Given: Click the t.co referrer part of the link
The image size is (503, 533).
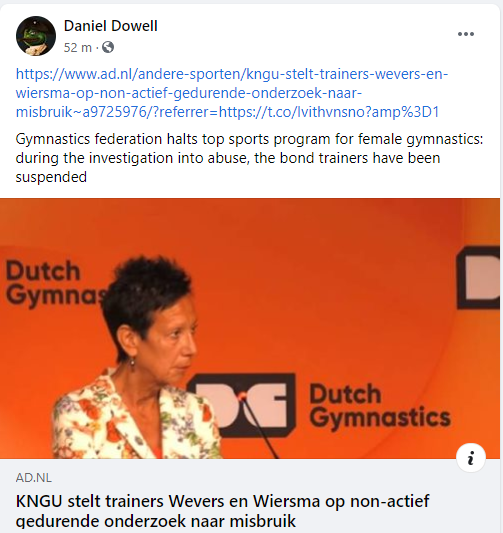Looking at the screenshot, I should tap(329, 111).
